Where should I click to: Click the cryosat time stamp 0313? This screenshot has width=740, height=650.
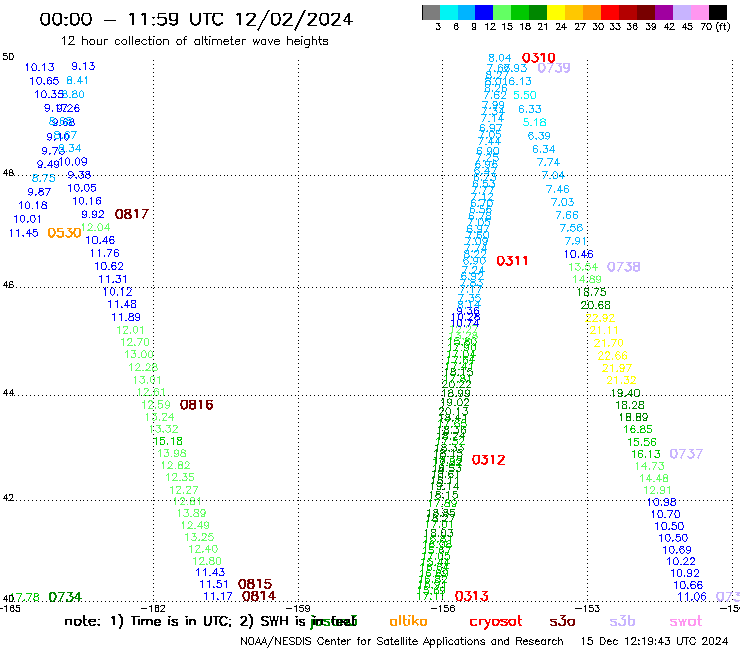[x=471, y=596]
